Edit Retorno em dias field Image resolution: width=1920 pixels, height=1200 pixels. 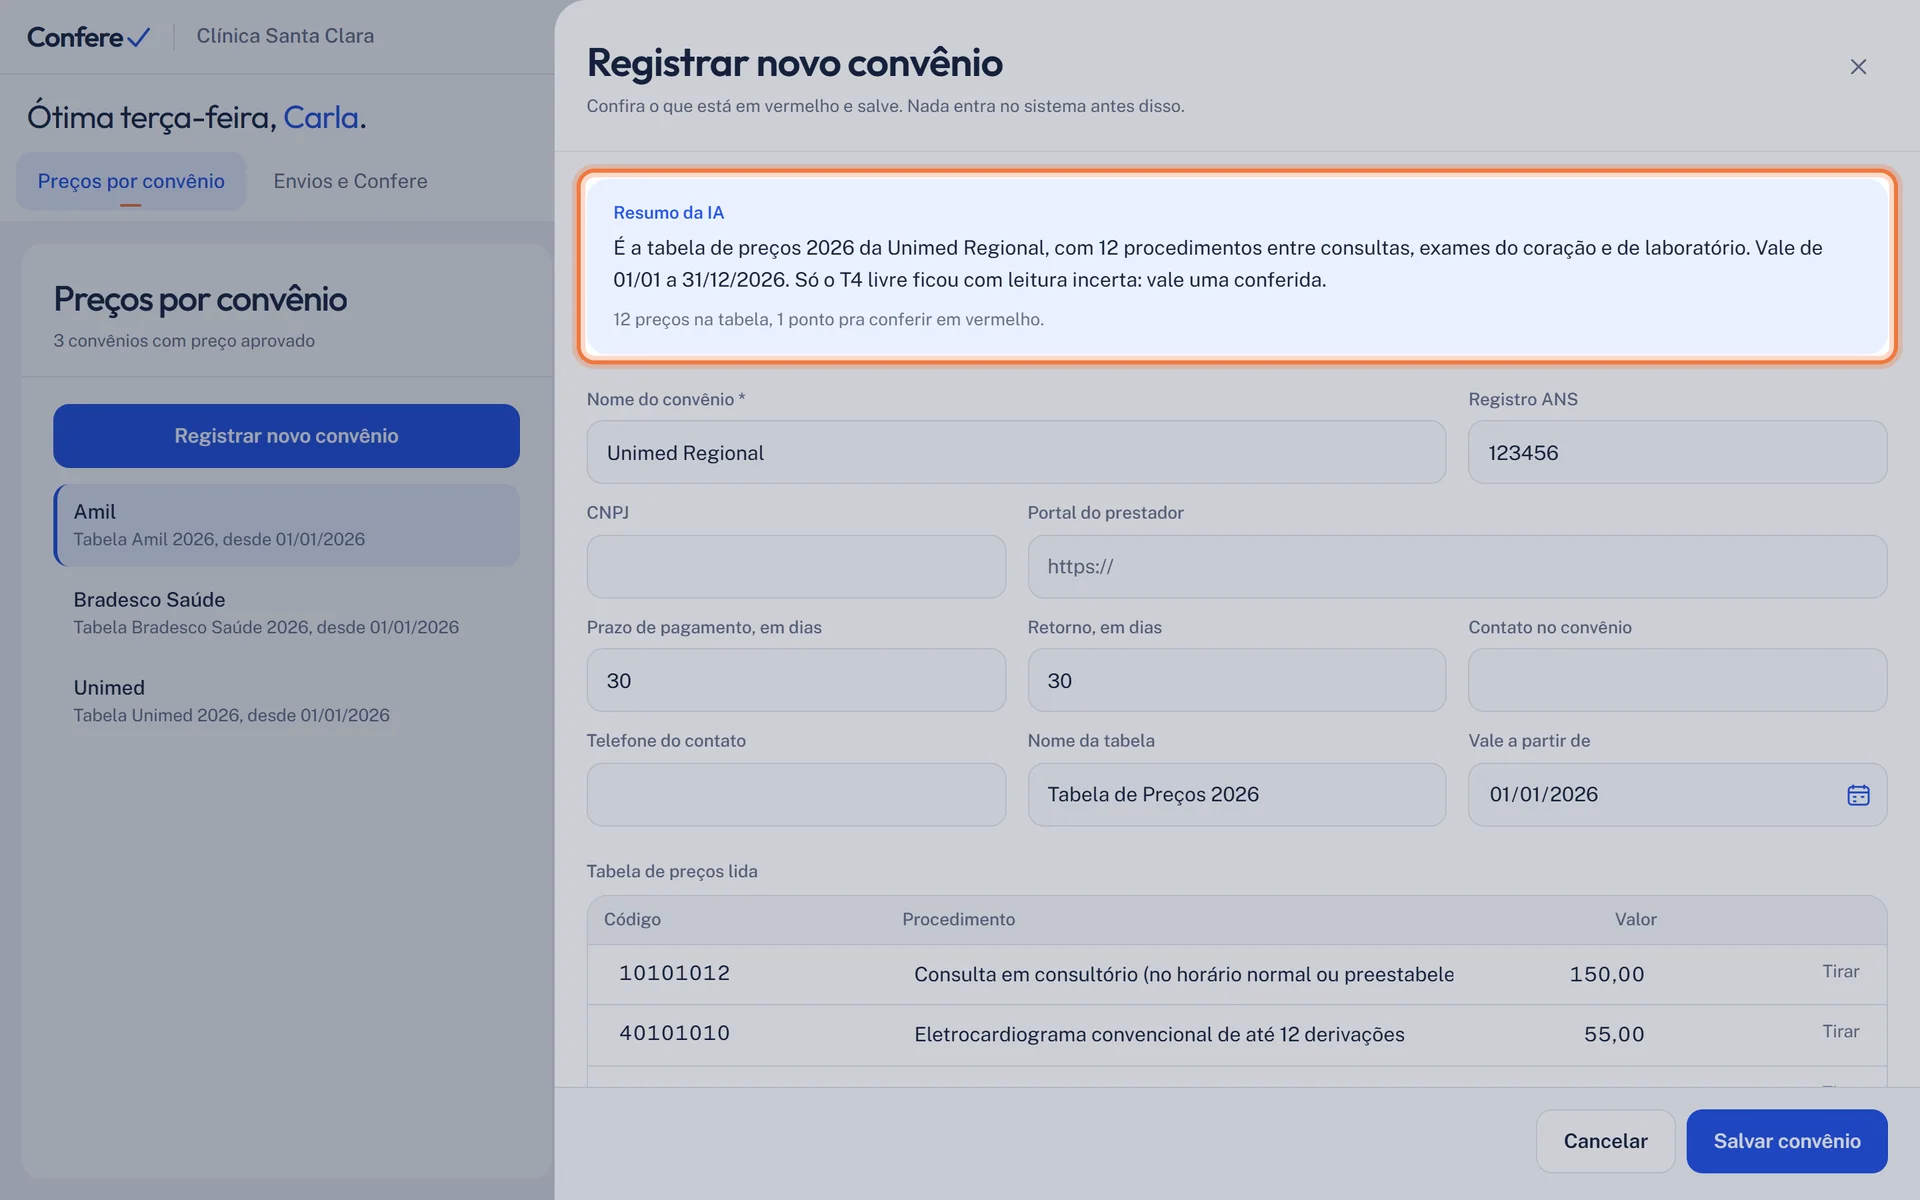(x=1236, y=680)
